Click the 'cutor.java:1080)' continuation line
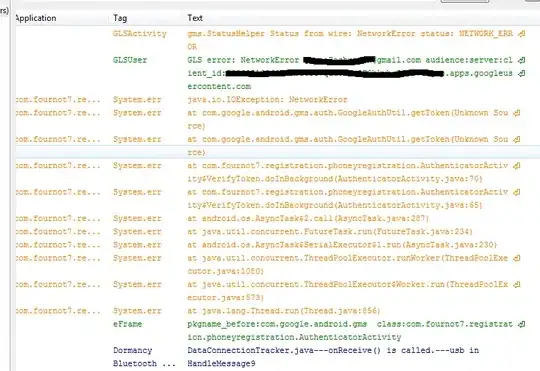This screenshot has height=371, width=540. [226, 271]
